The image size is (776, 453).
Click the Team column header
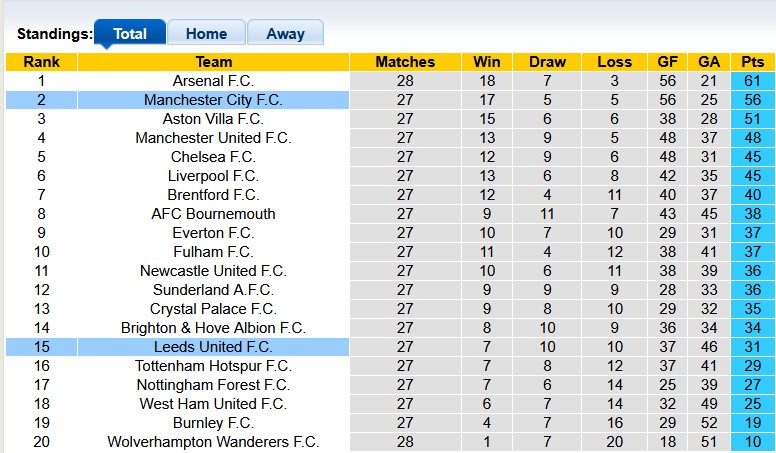point(213,62)
